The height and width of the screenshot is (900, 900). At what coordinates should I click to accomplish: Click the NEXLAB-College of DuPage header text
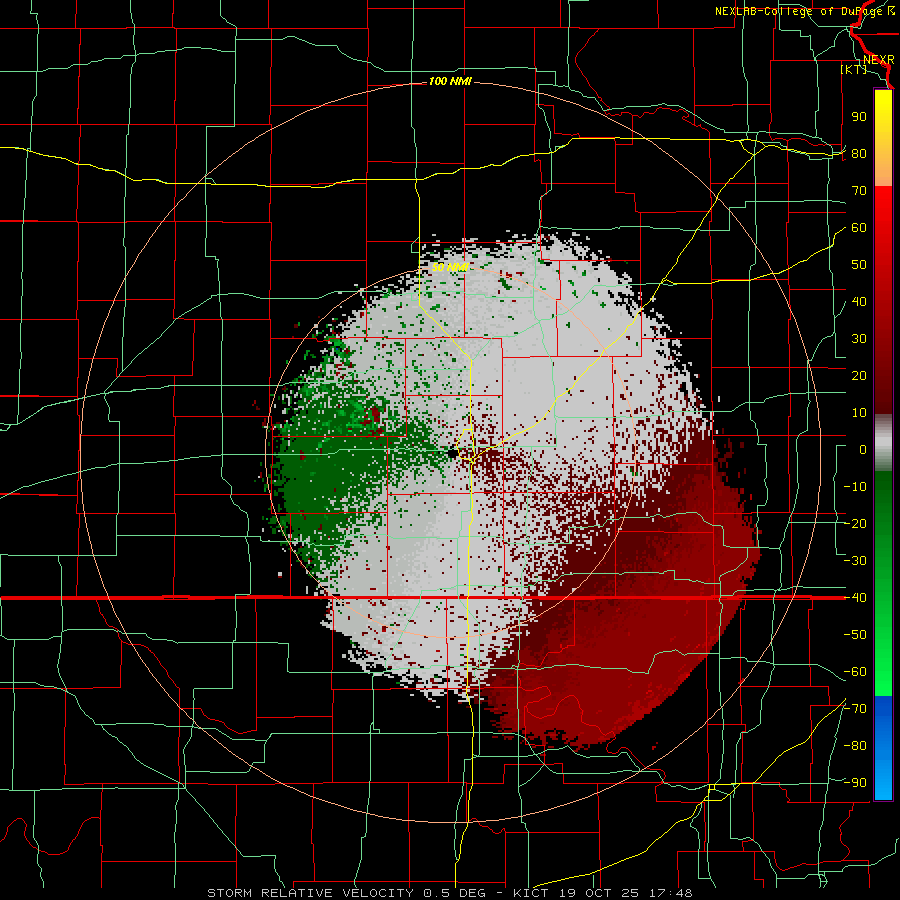pyautogui.click(x=804, y=11)
